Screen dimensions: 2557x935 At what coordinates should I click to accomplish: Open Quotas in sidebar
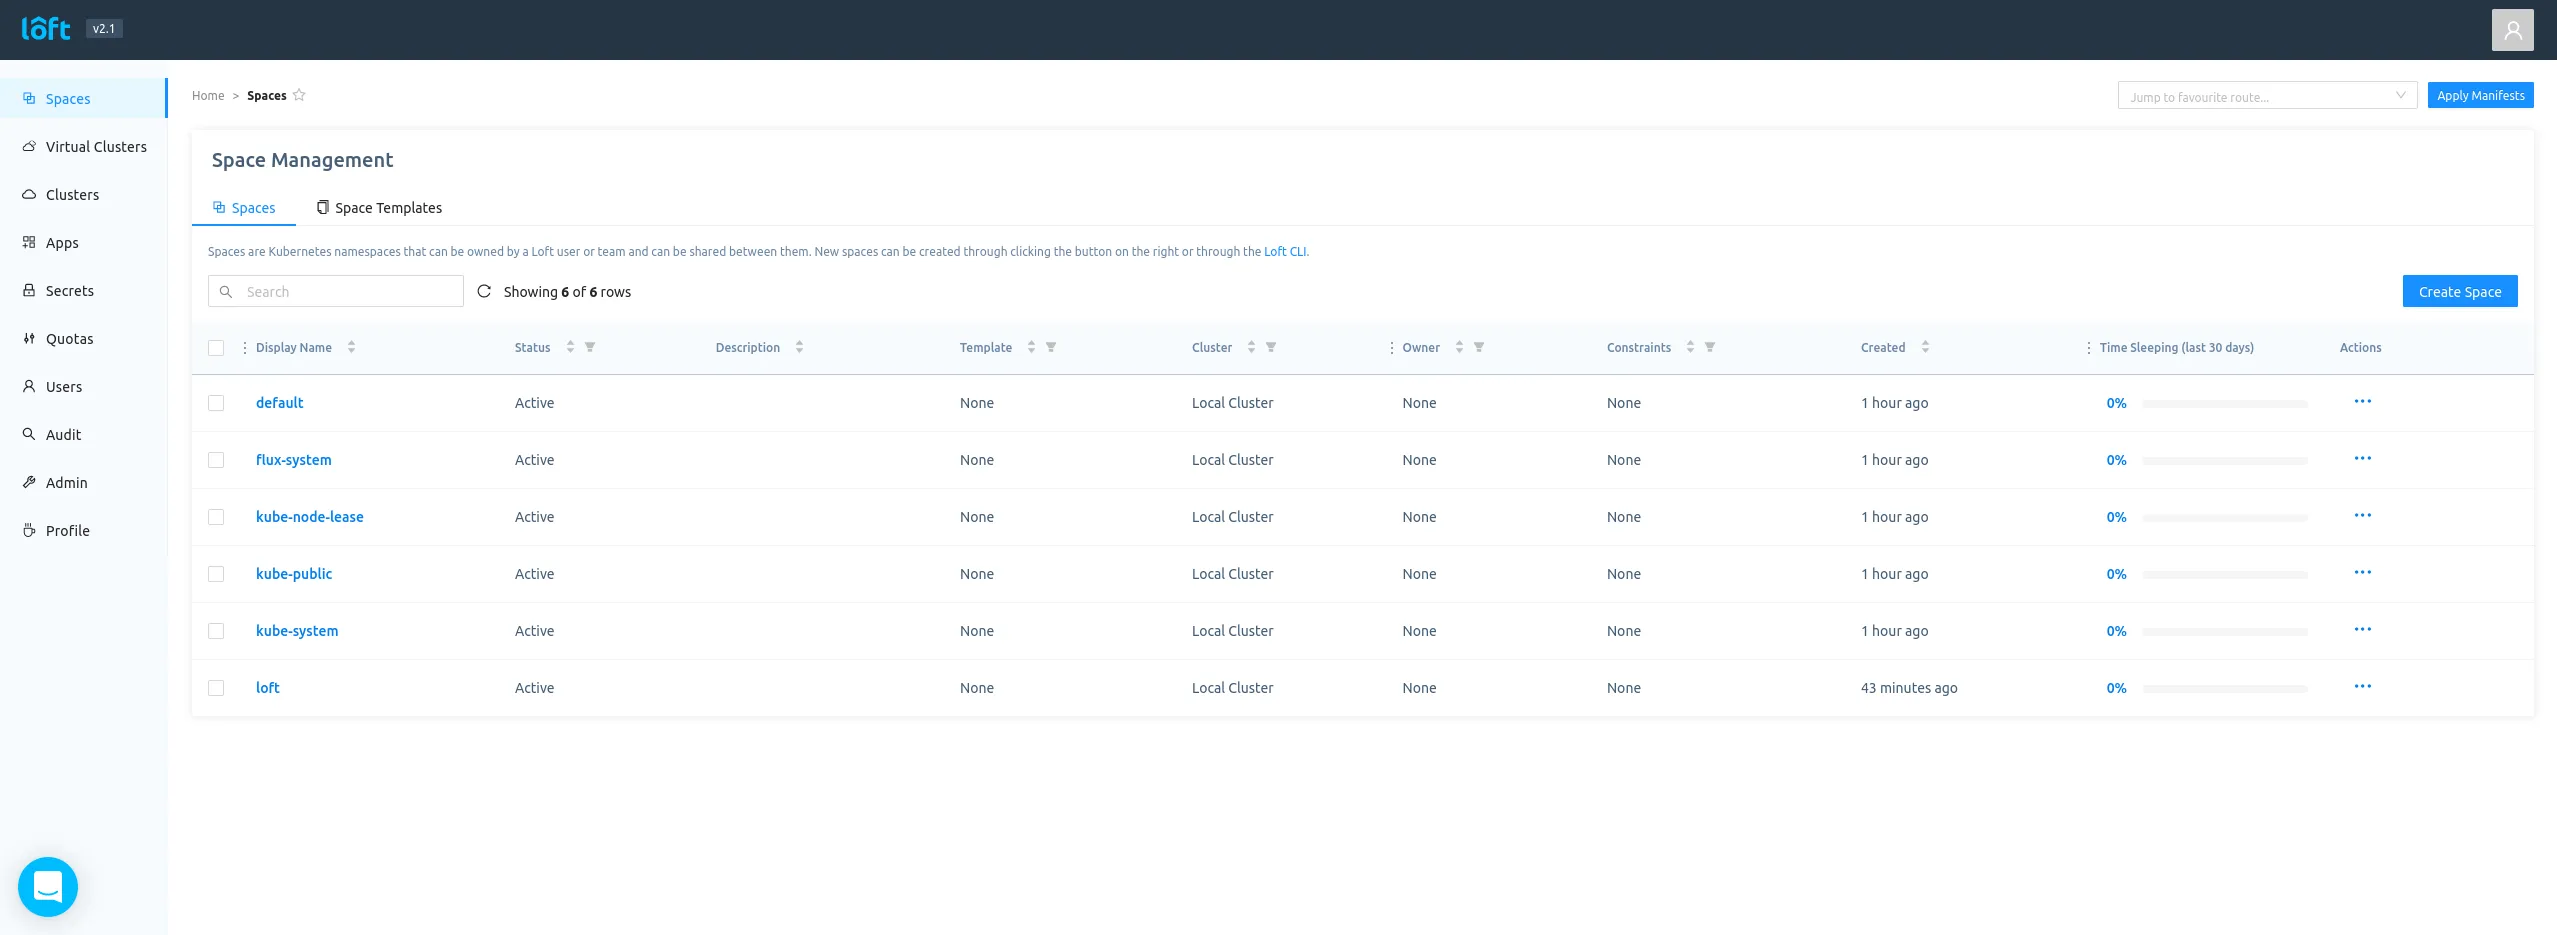pos(84,339)
